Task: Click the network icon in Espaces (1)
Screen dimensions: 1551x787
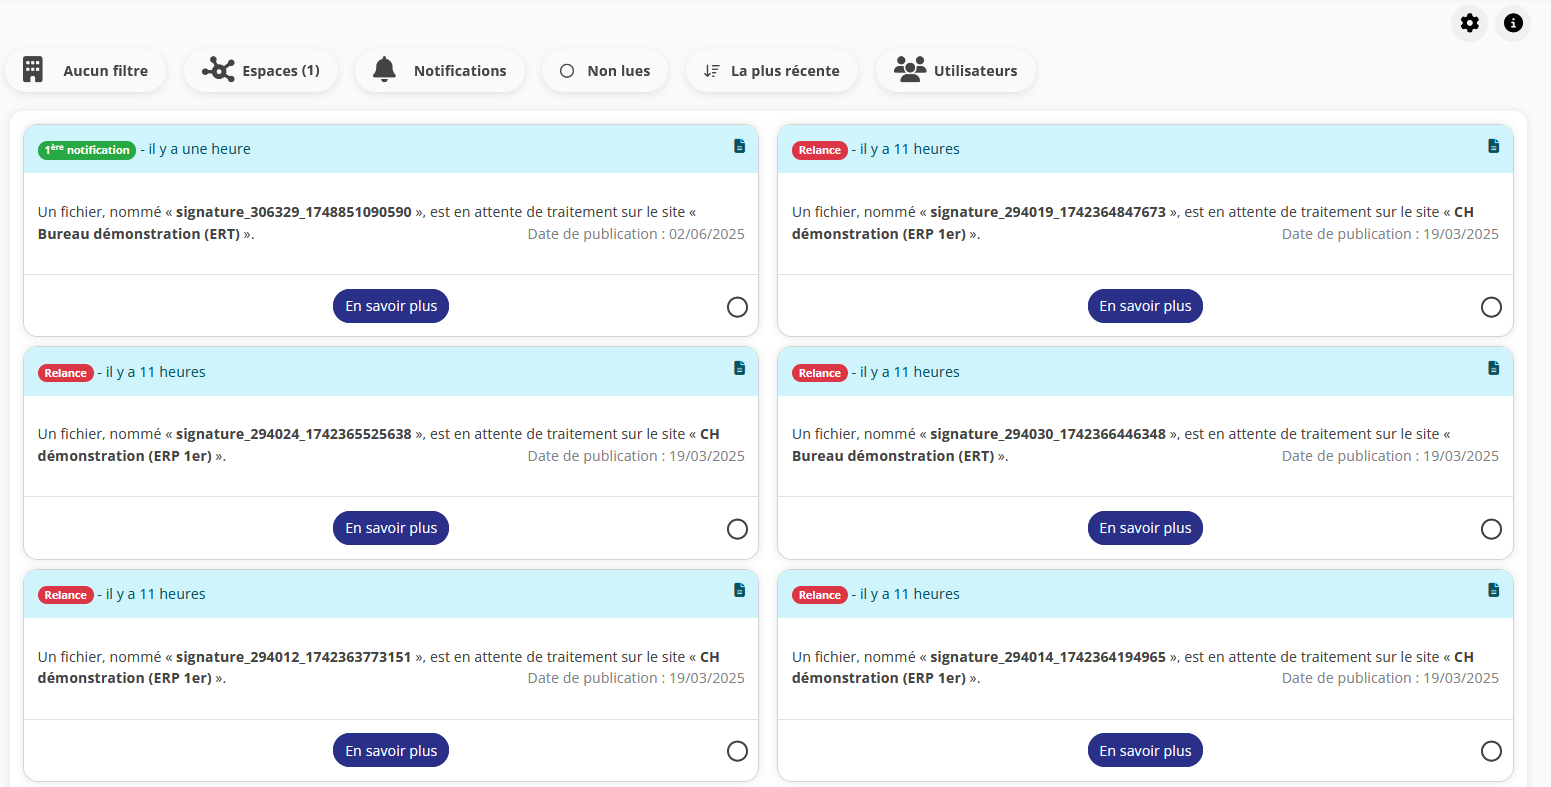Action: click(218, 70)
